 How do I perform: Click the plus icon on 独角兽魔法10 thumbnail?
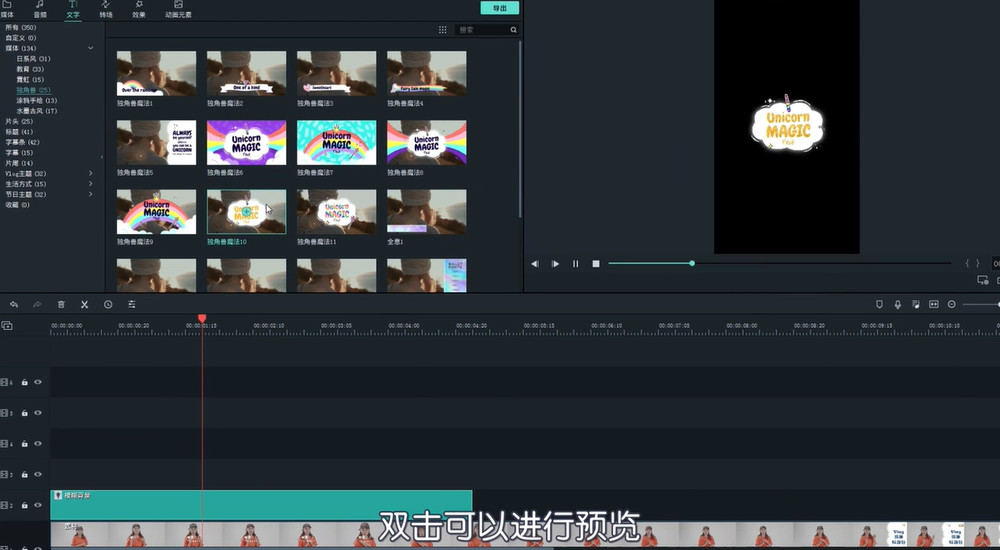(246, 212)
